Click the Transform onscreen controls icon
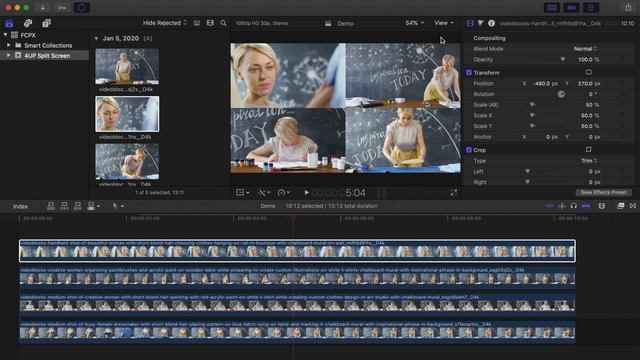The image size is (640, 360). (x=588, y=72)
